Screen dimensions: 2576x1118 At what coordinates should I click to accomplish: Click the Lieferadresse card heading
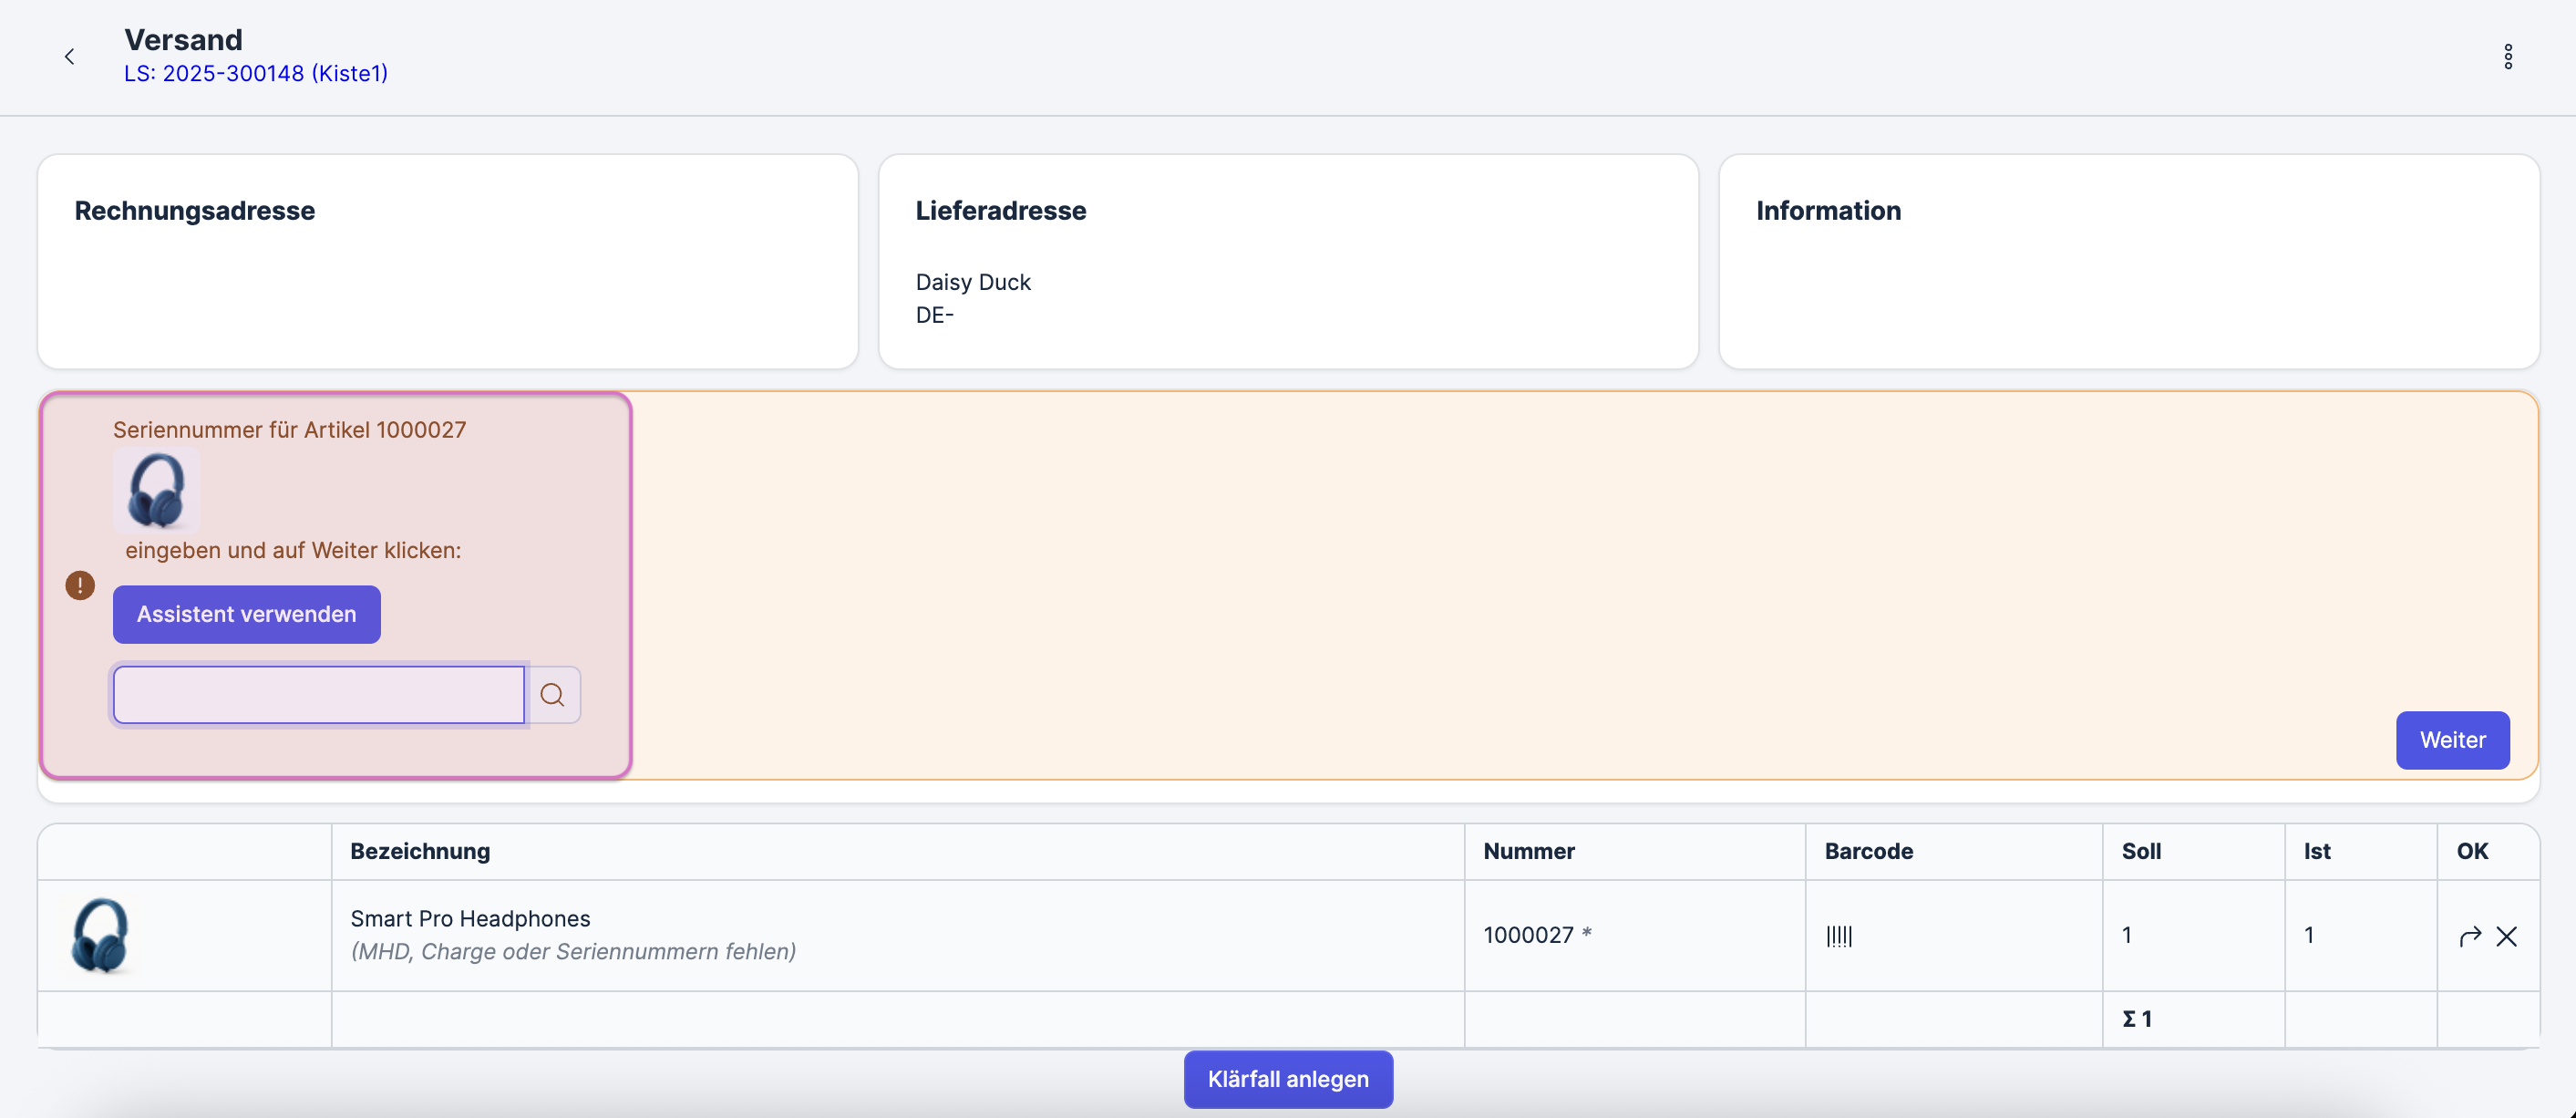coord(1000,211)
